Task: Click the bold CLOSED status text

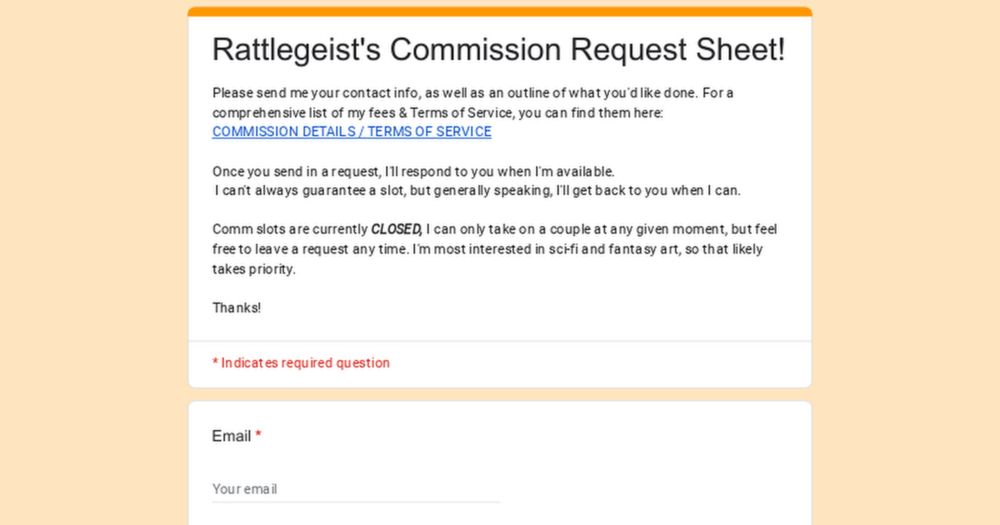Action: click(396, 229)
